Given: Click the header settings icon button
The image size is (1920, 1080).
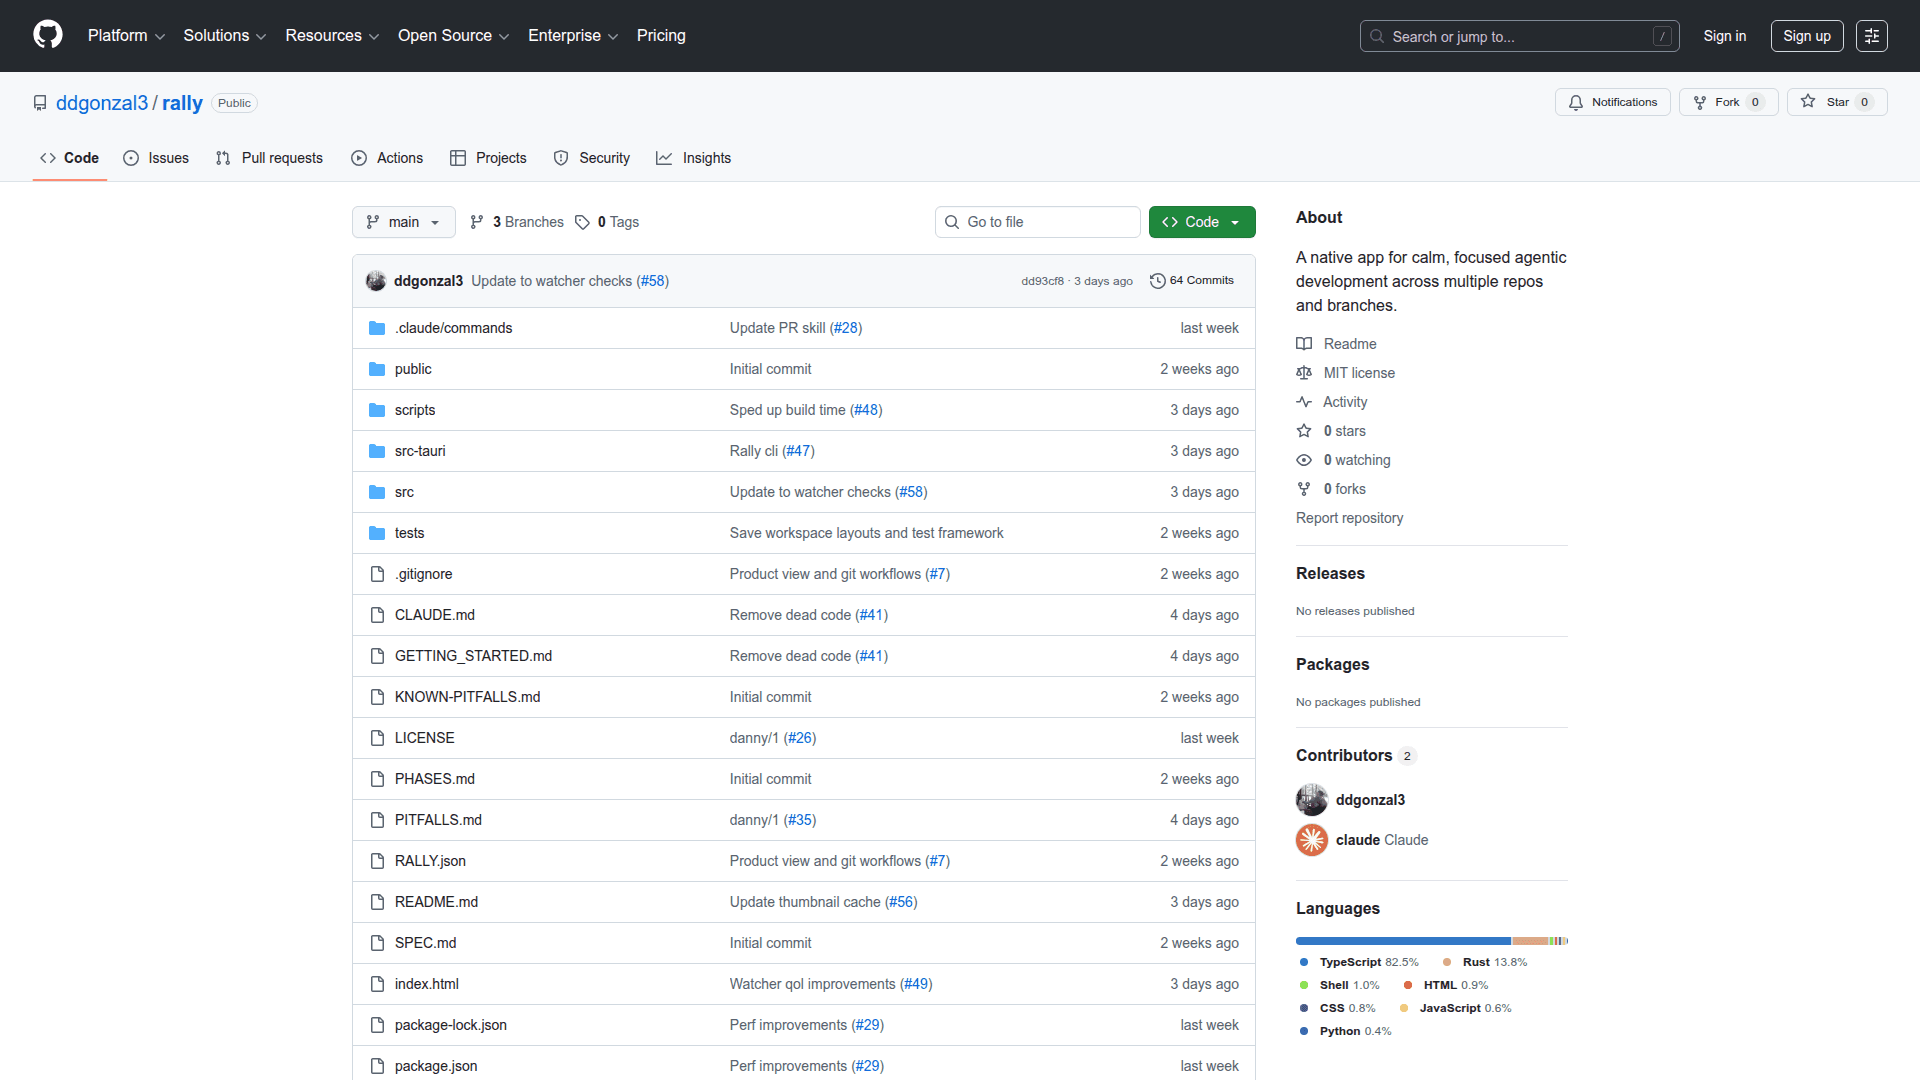Looking at the screenshot, I should click(1871, 36).
